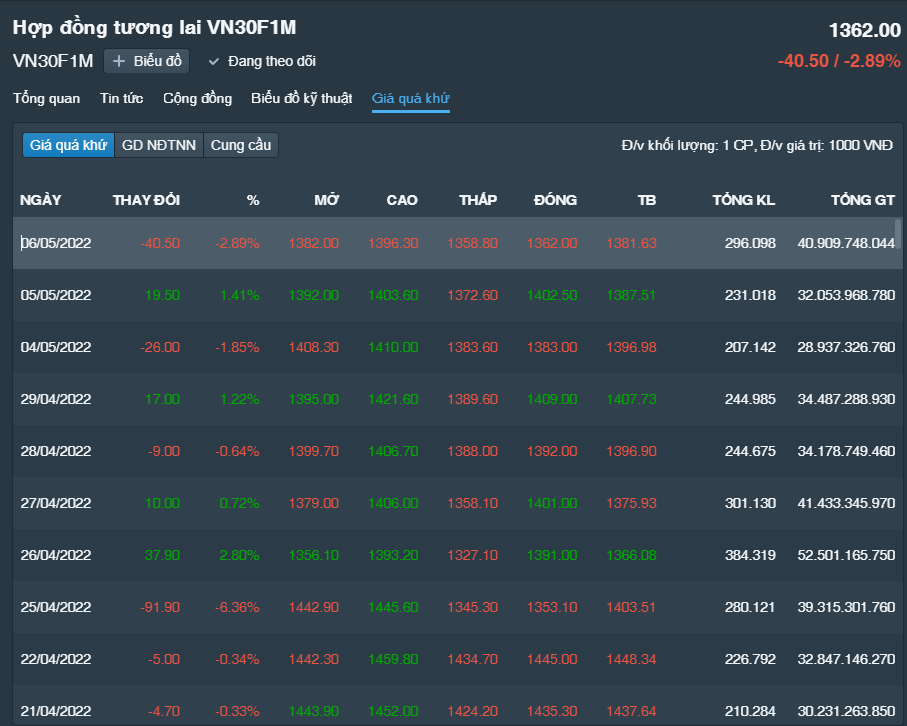Select the GD NĐTNN segment button
The image size is (907, 726).
tap(159, 145)
